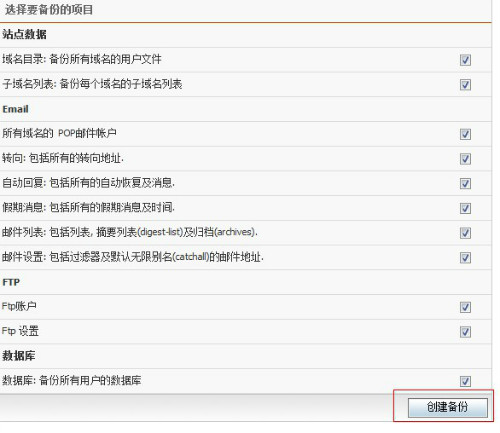
Task: Uncheck the 邮件列表 digest-list checkbox
Action: click(465, 233)
